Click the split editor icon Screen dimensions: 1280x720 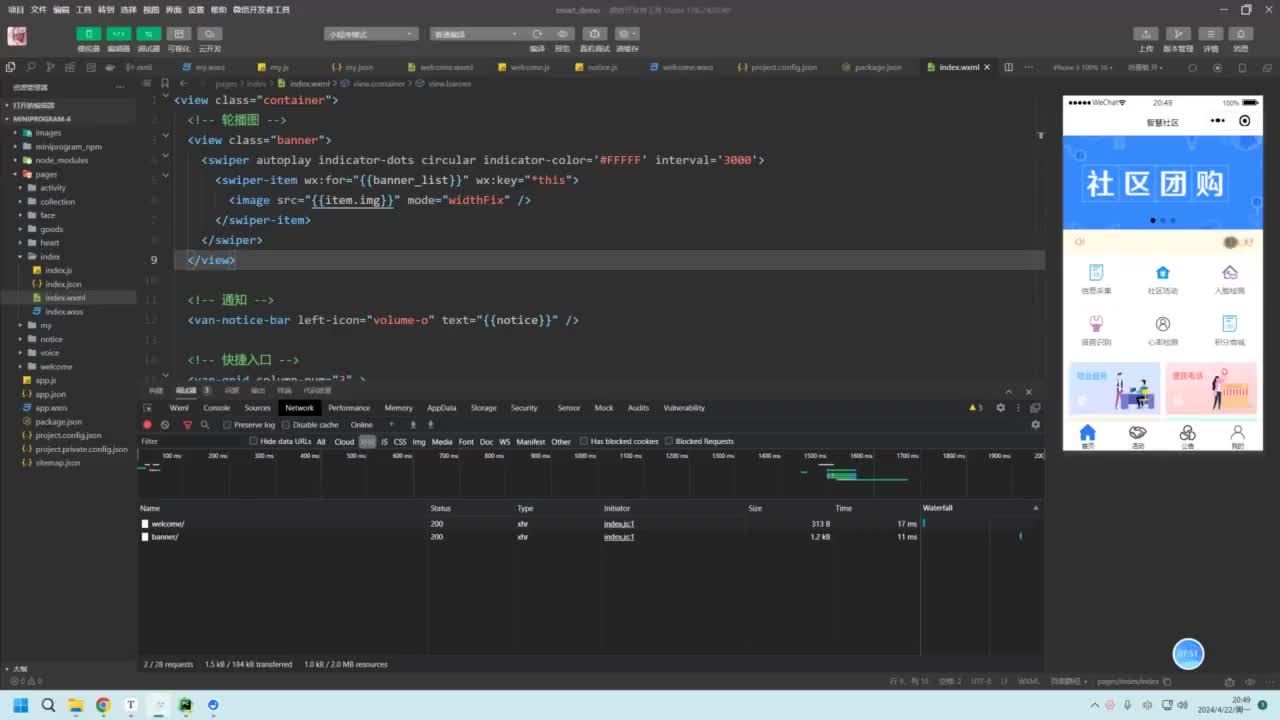(1008, 67)
